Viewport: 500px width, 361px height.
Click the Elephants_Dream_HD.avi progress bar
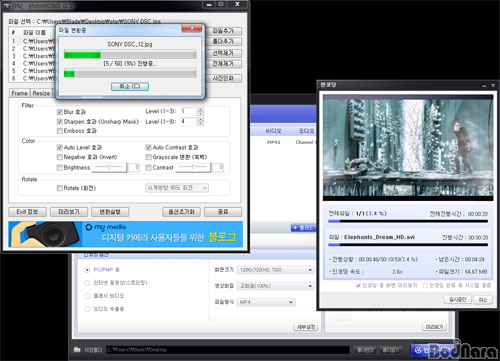[x=408, y=245]
